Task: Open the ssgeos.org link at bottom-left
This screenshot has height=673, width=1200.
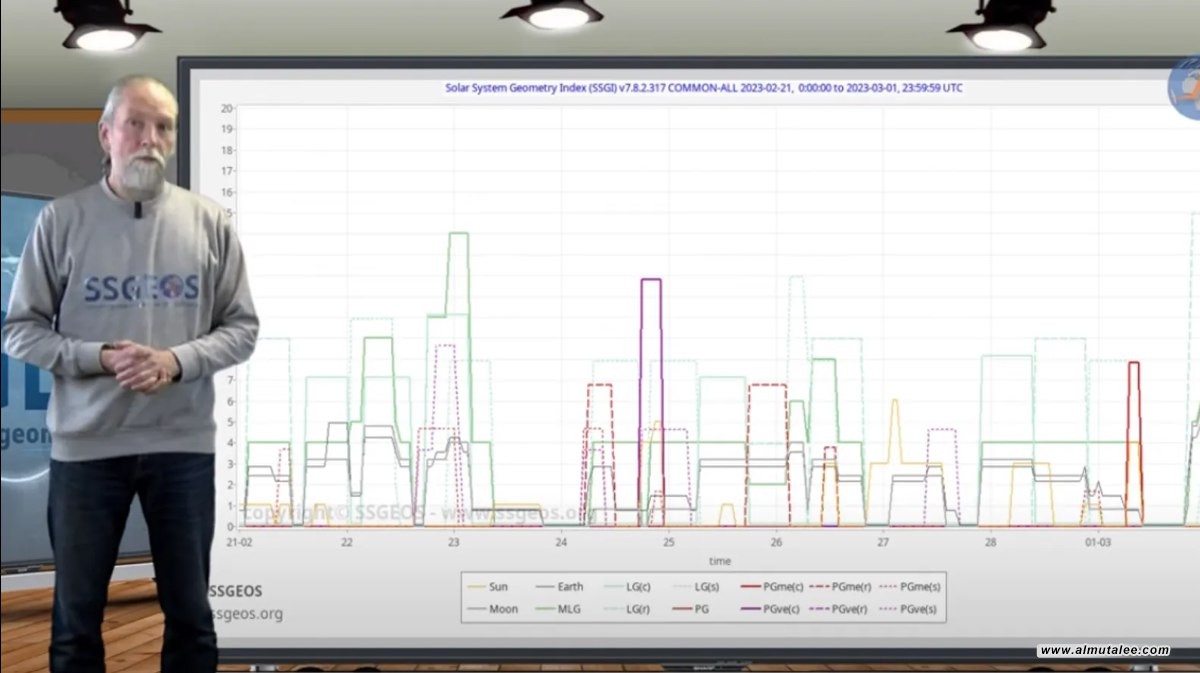Action: click(x=247, y=614)
